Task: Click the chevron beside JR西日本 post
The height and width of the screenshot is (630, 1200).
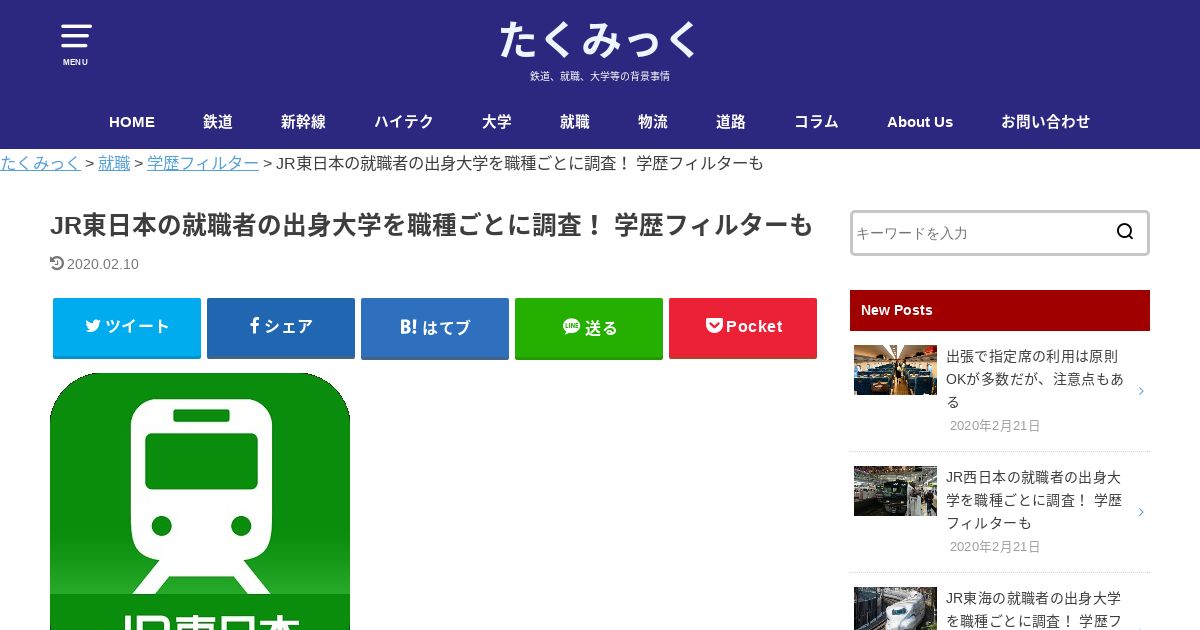Action: [1141, 512]
